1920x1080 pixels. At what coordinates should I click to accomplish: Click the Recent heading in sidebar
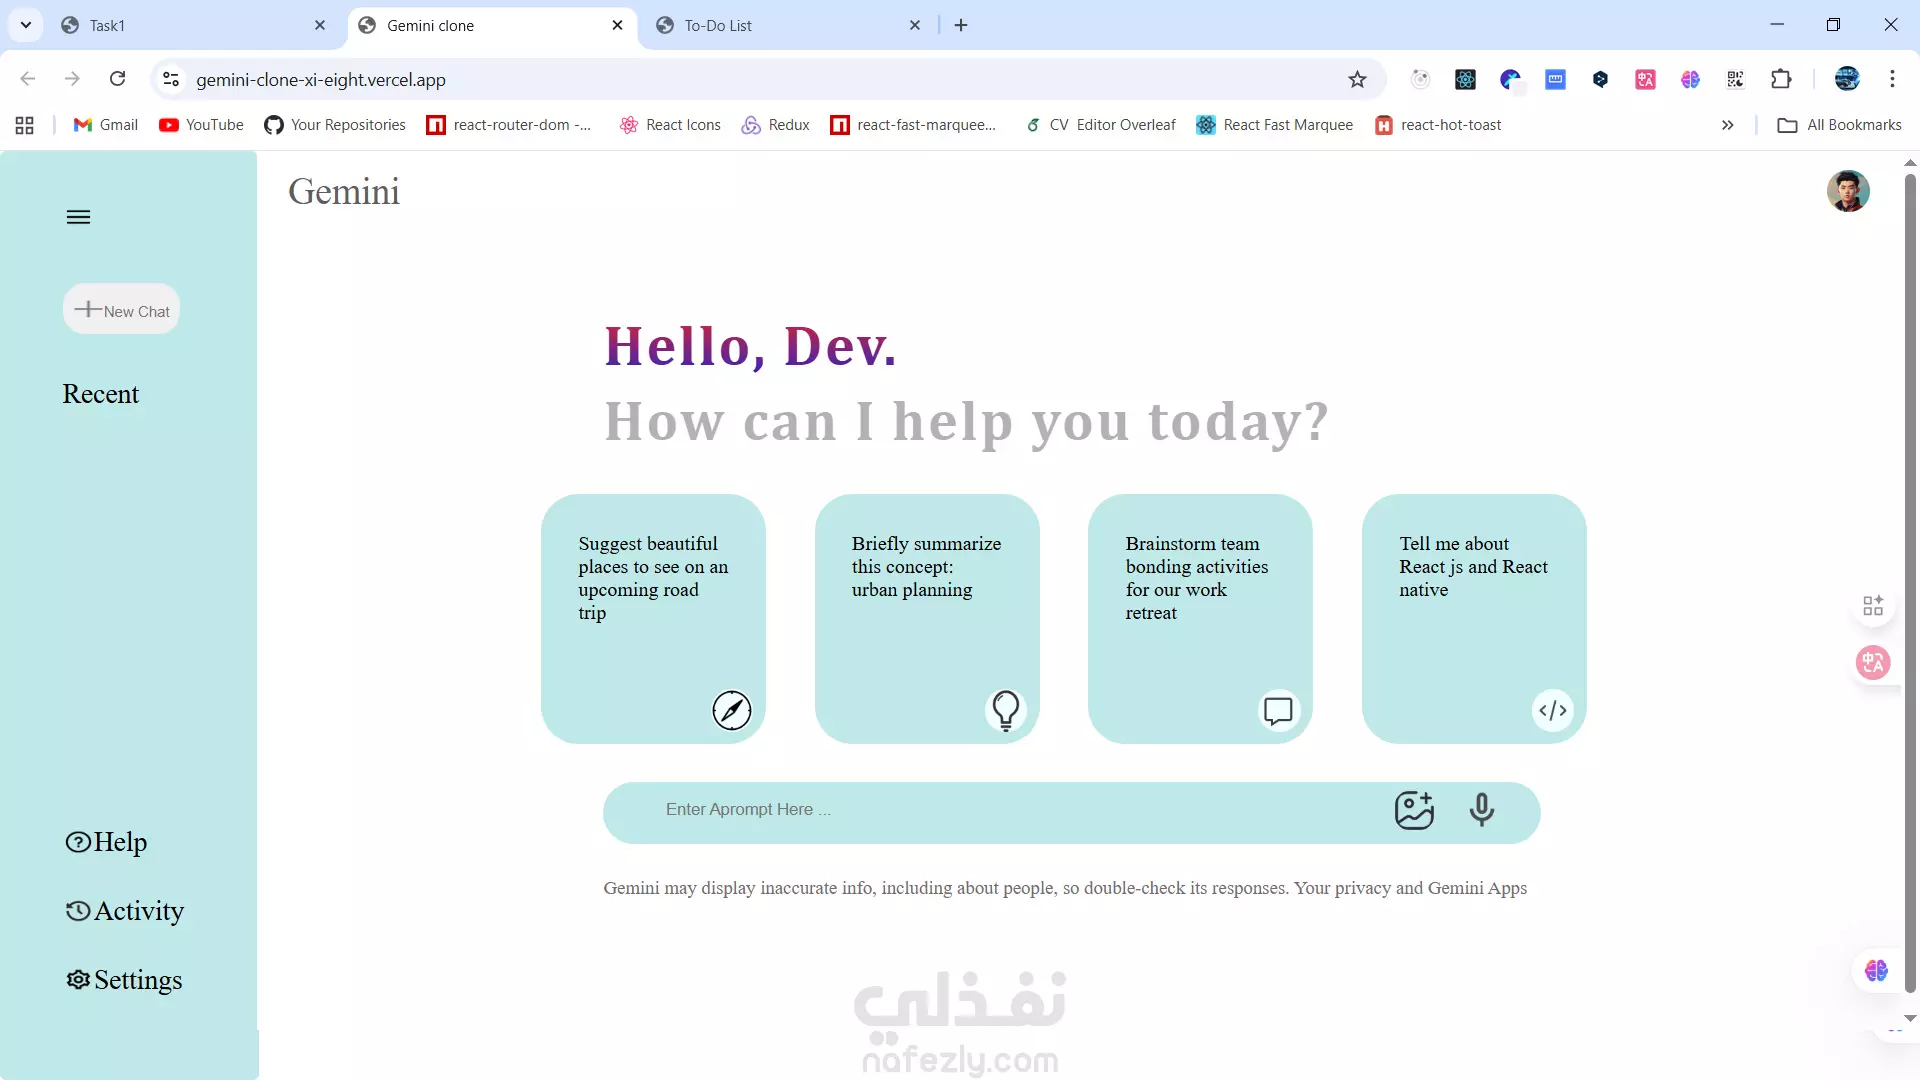coord(101,394)
